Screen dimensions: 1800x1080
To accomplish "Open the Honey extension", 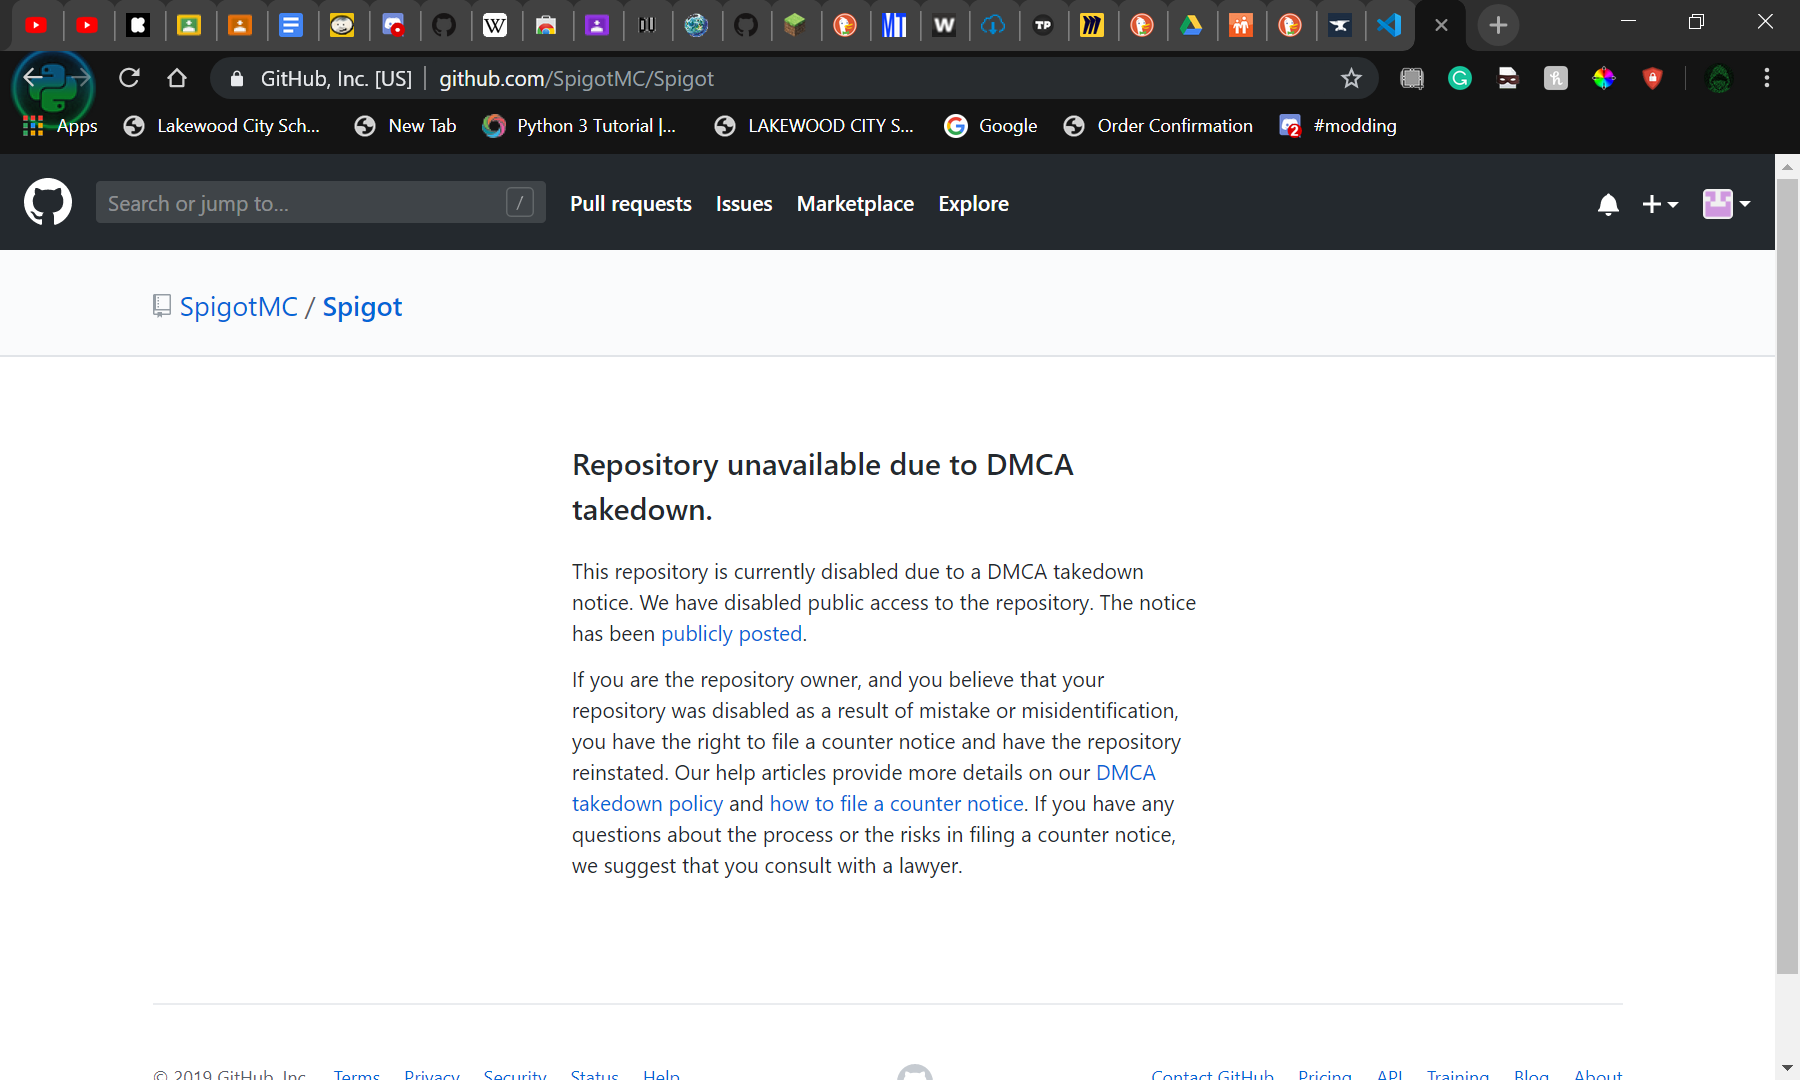I will [1556, 78].
